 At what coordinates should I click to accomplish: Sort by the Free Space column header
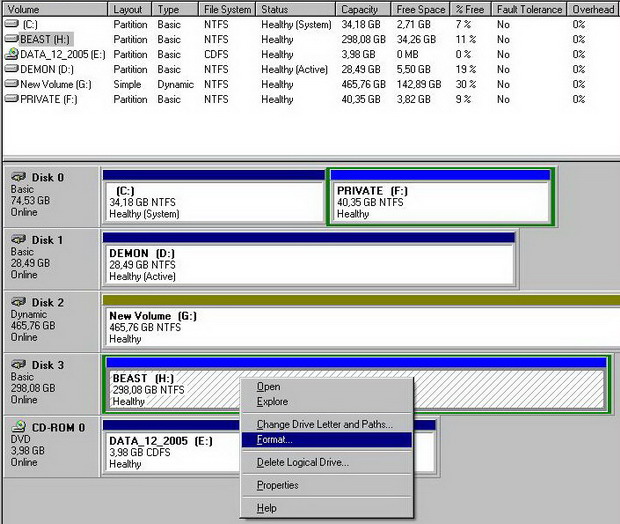[420, 9]
